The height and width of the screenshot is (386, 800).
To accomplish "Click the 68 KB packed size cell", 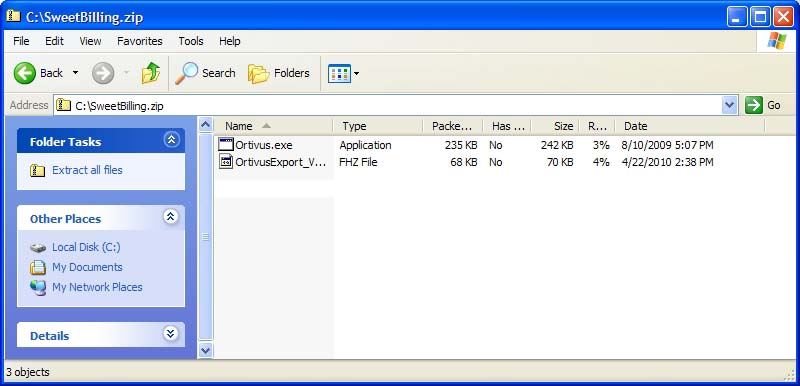I will click(x=464, y=163).
